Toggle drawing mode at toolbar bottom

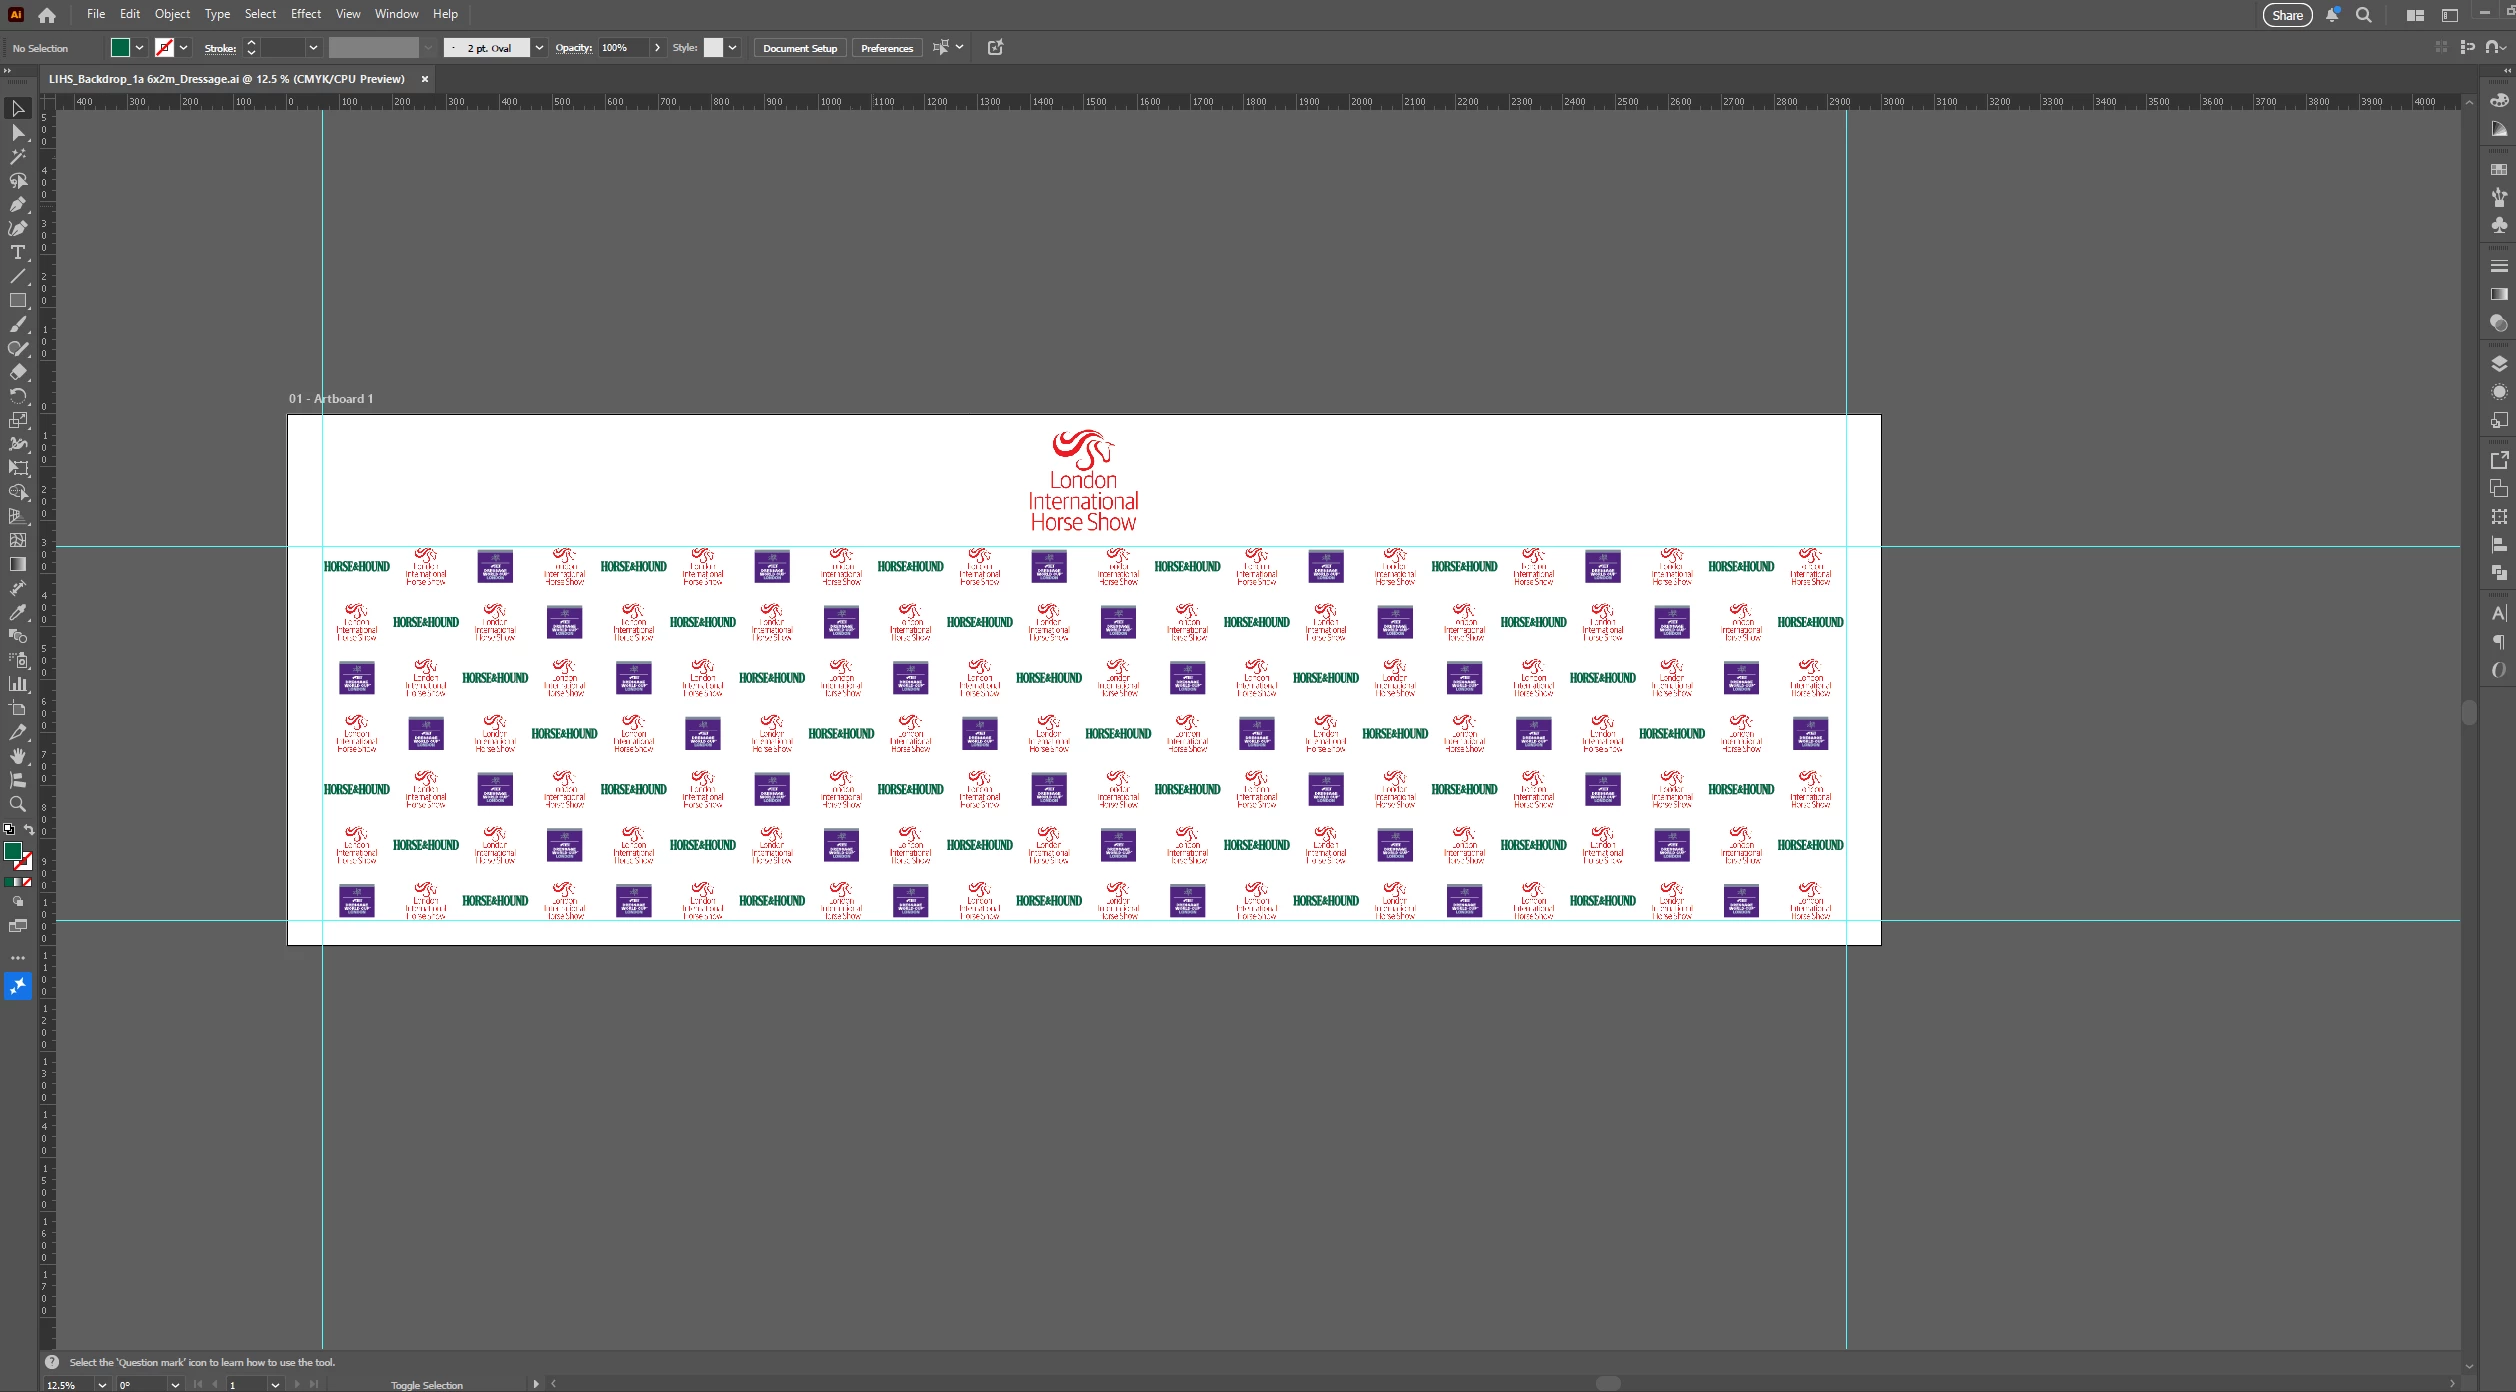click(x=18, y=901)
